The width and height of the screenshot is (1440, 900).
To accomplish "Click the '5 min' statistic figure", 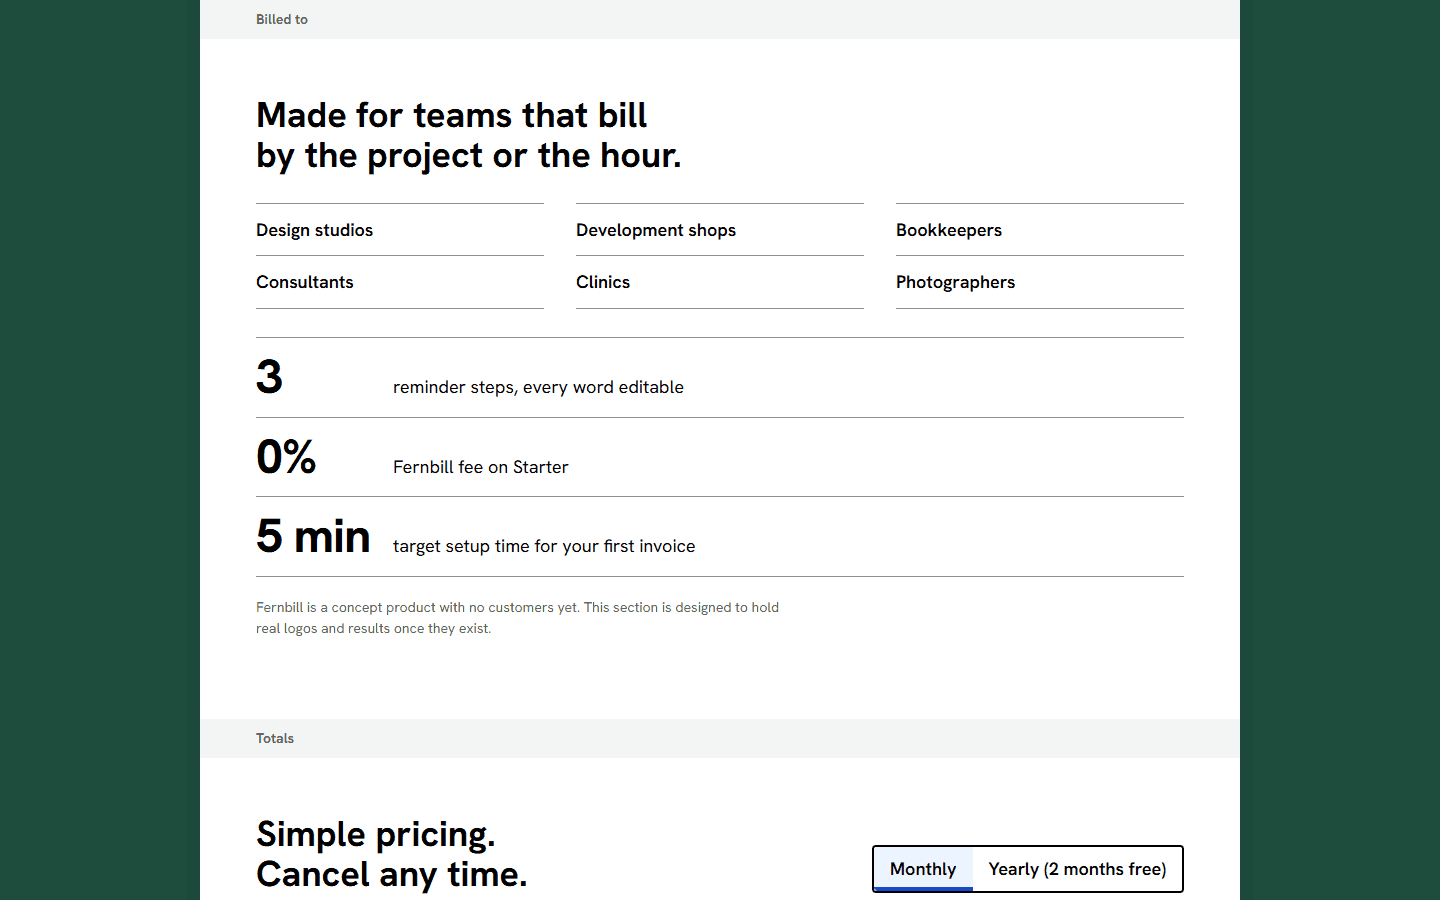I will [x=313, y=536].
